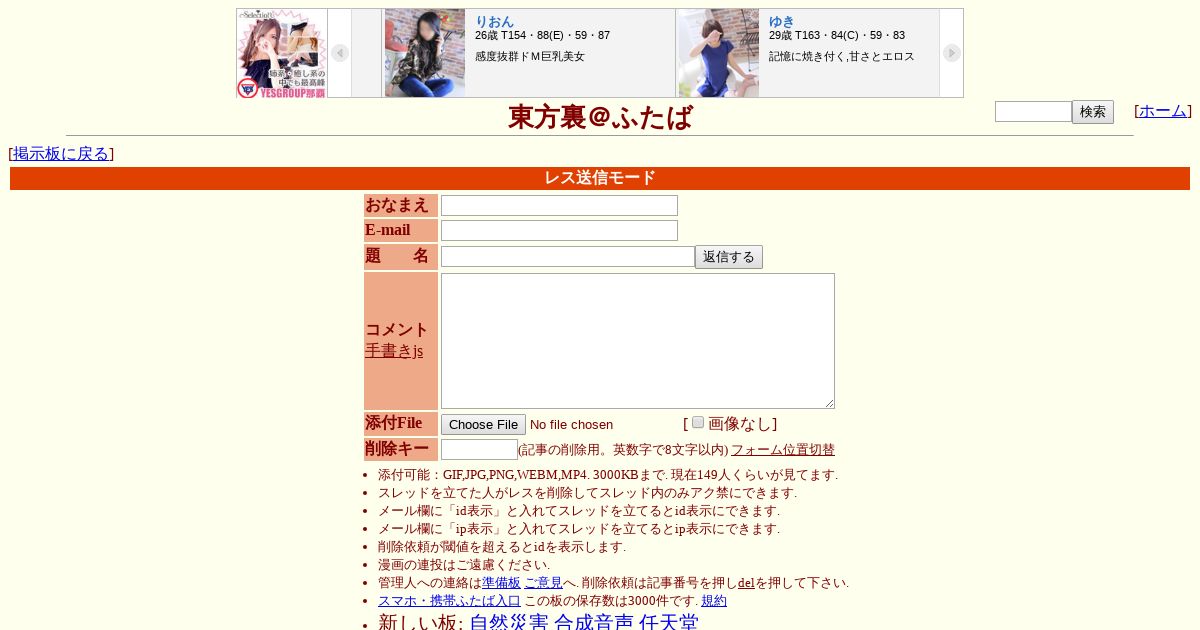Open the 規約 terms link

tap(714, 601)
